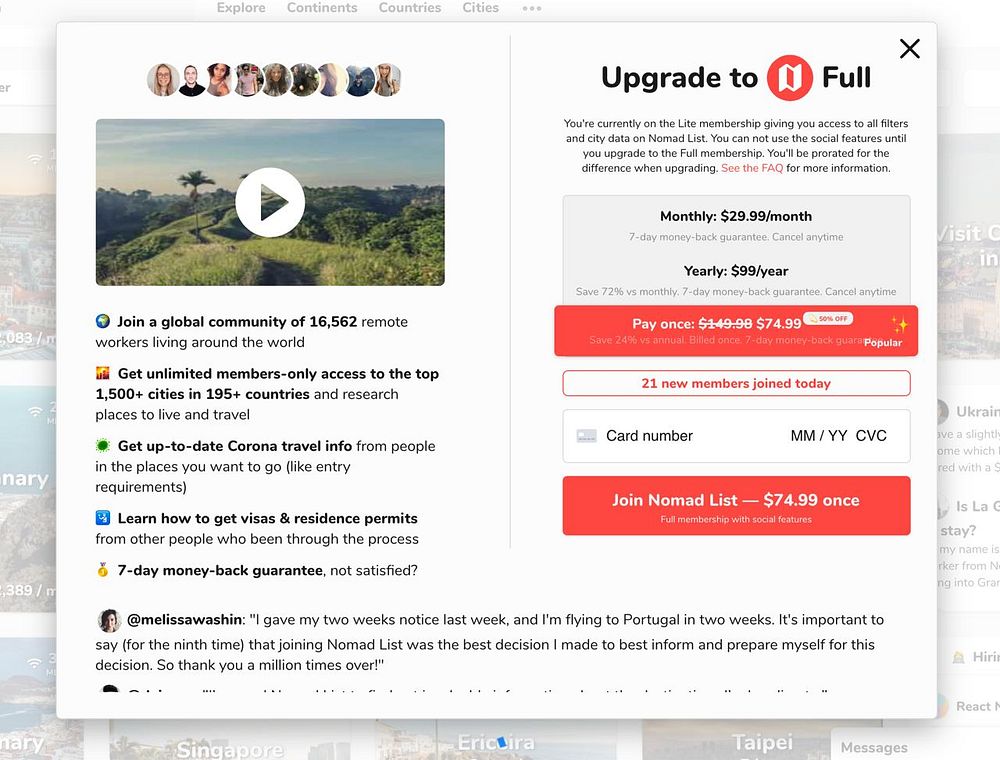Screen dimensions: 1000x760
Task: Open the three-dots more menu in navigation
Action: pos(532,8)
